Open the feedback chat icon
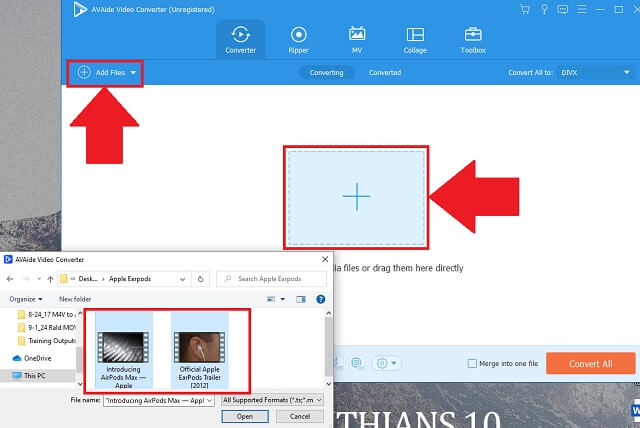Screen dimensions: 640x428 click(x=563, y=8)
